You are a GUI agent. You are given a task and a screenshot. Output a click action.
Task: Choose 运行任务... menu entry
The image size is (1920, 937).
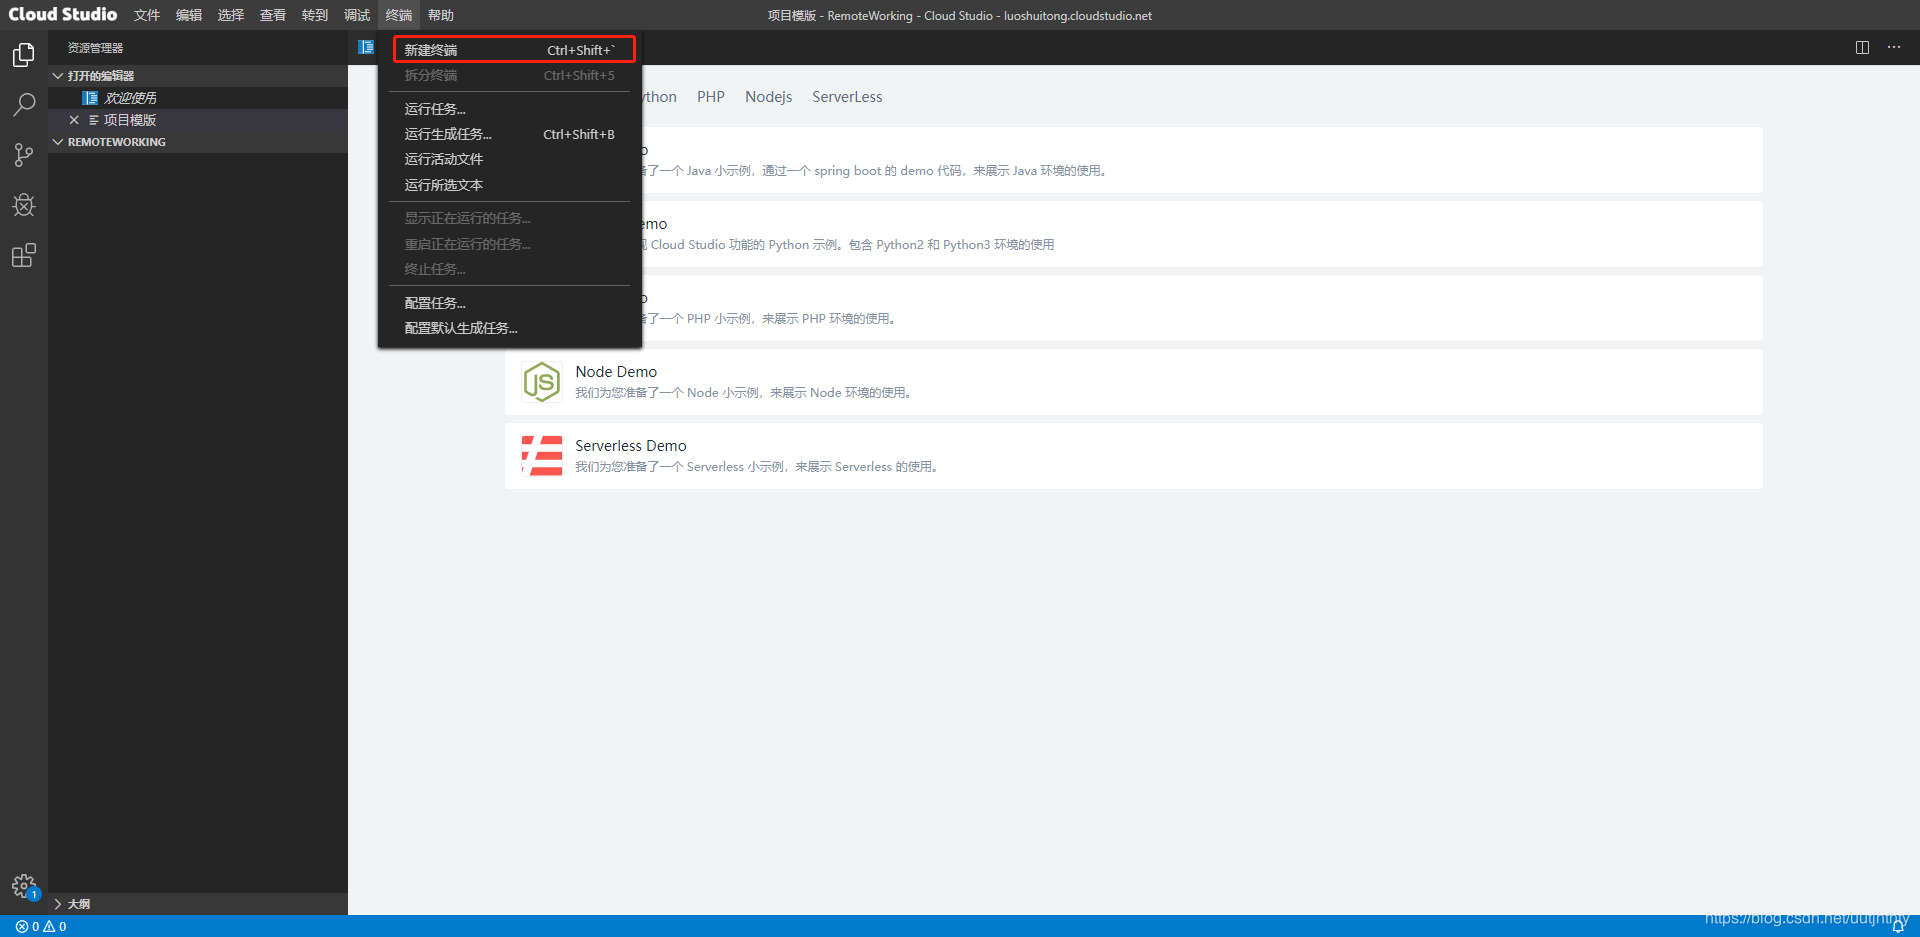pyautogui.click(x=510, y=109)
